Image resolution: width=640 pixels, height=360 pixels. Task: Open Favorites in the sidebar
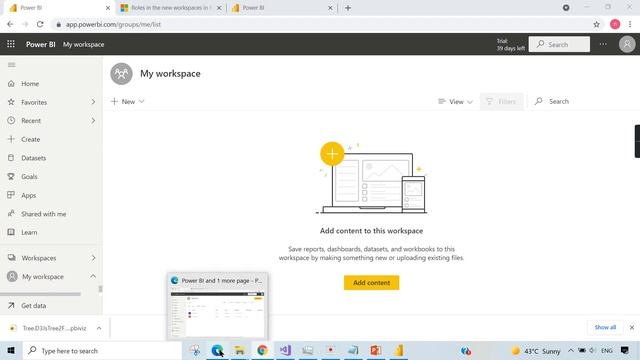(34, 102)
